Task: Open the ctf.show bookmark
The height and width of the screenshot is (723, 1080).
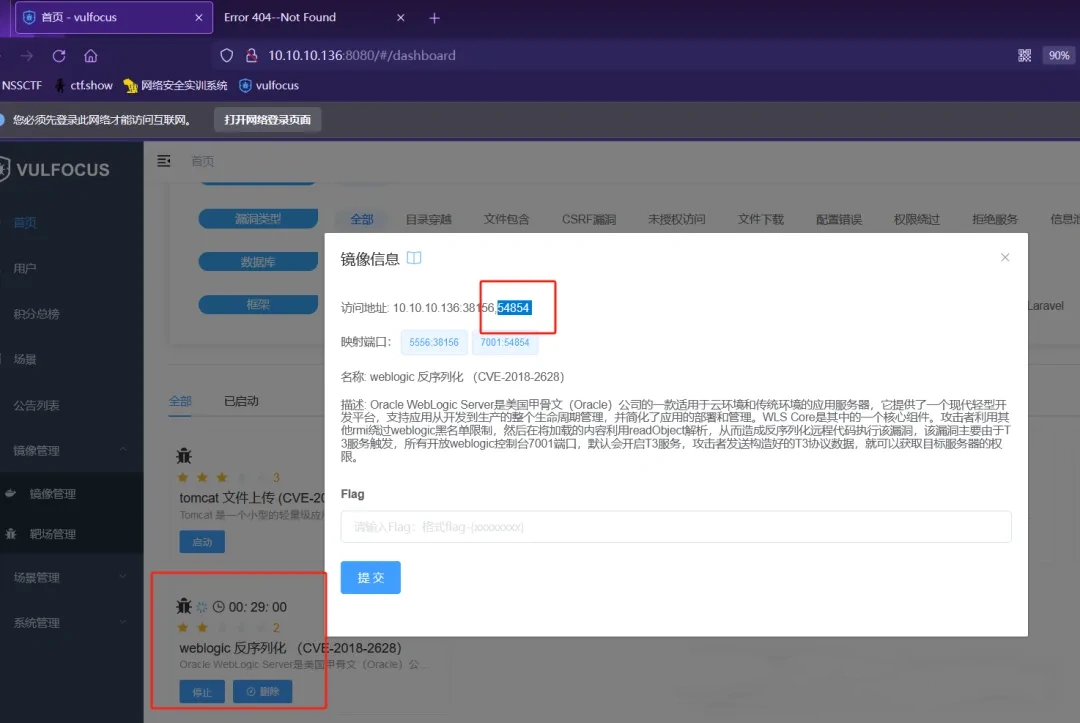Action: tap(83, 85)
